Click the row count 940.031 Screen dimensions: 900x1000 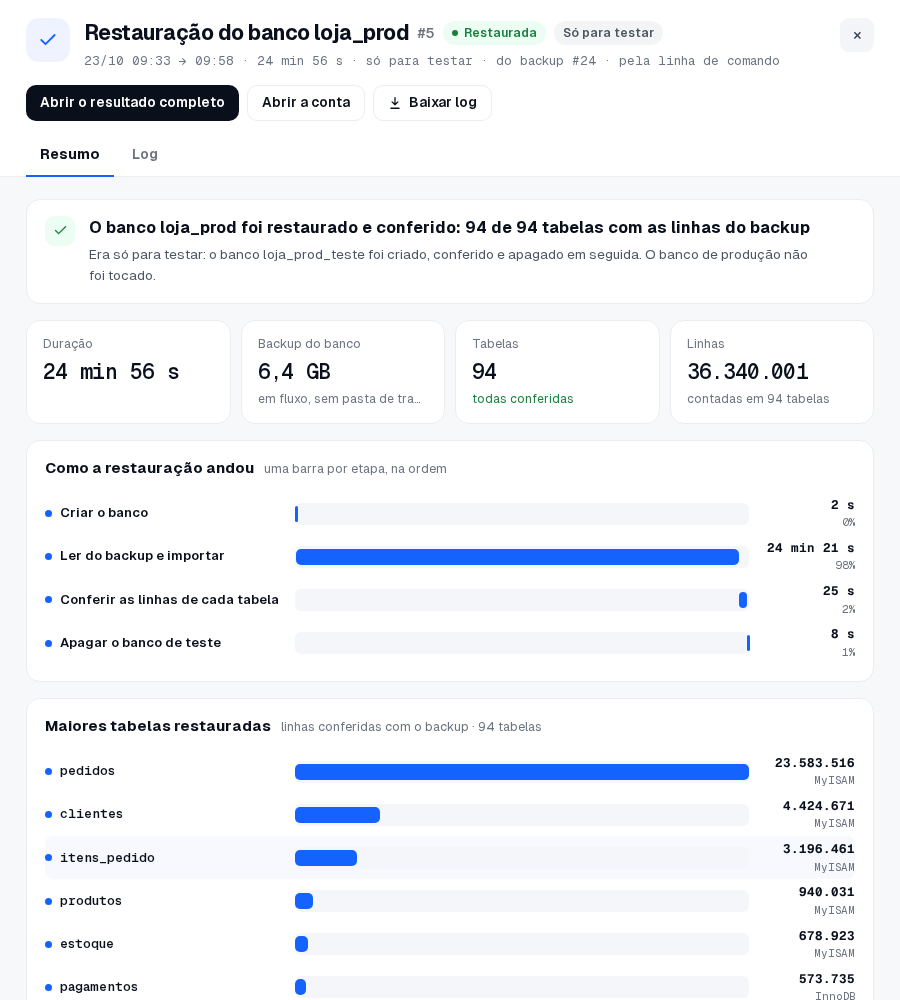click(x=826, y=892)
